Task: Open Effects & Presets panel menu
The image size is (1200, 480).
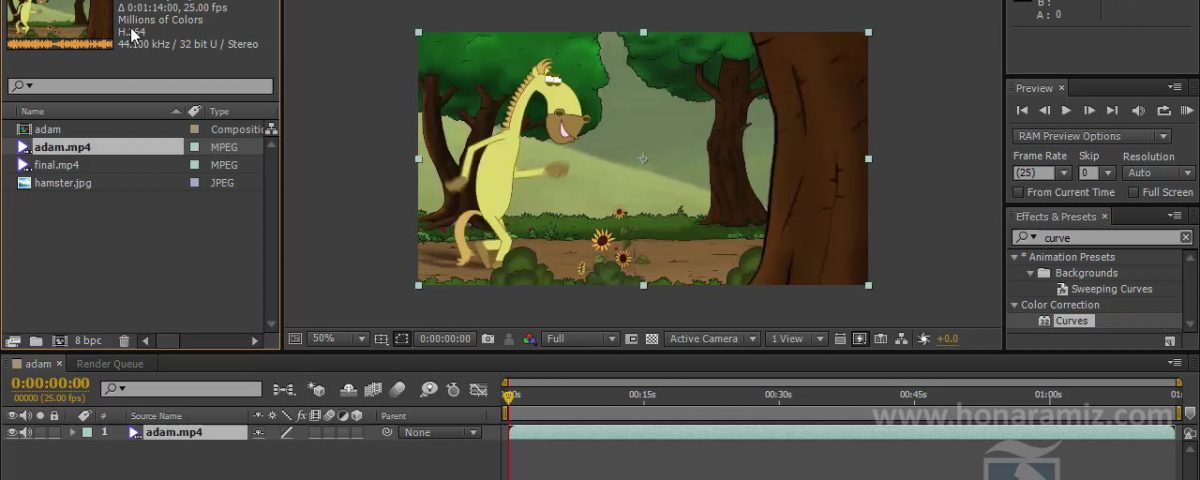Action: [x=1174, y=216]
